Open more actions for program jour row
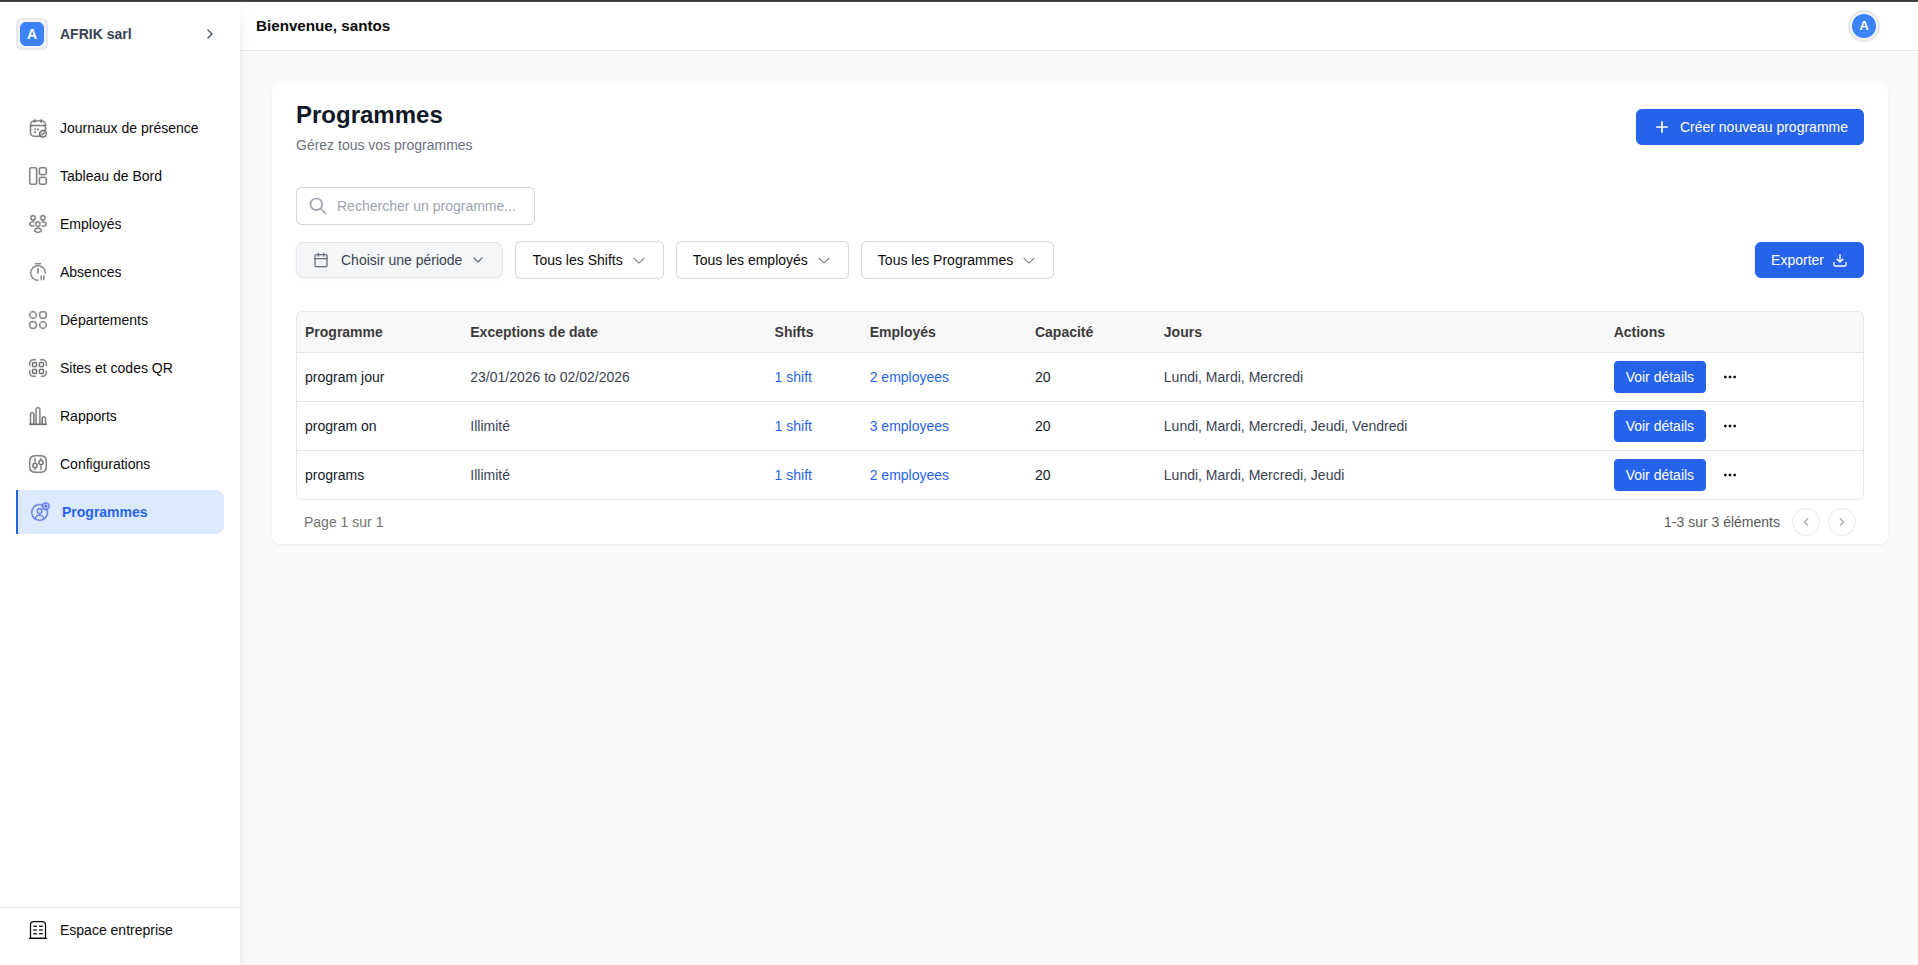This screenshot has width=1918, height=965. [x=1729, y=377]
